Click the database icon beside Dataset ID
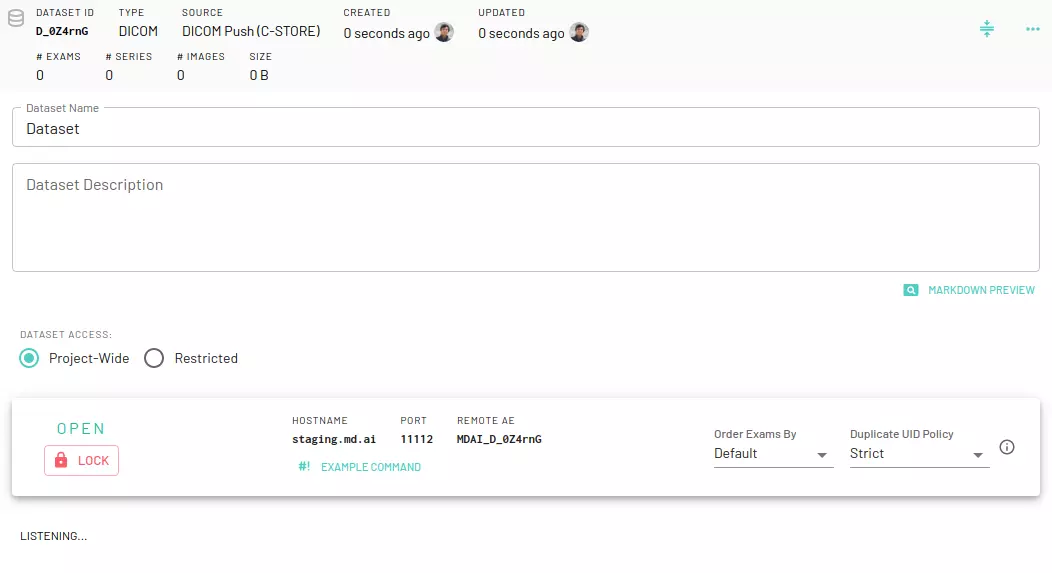 [16, 20]
